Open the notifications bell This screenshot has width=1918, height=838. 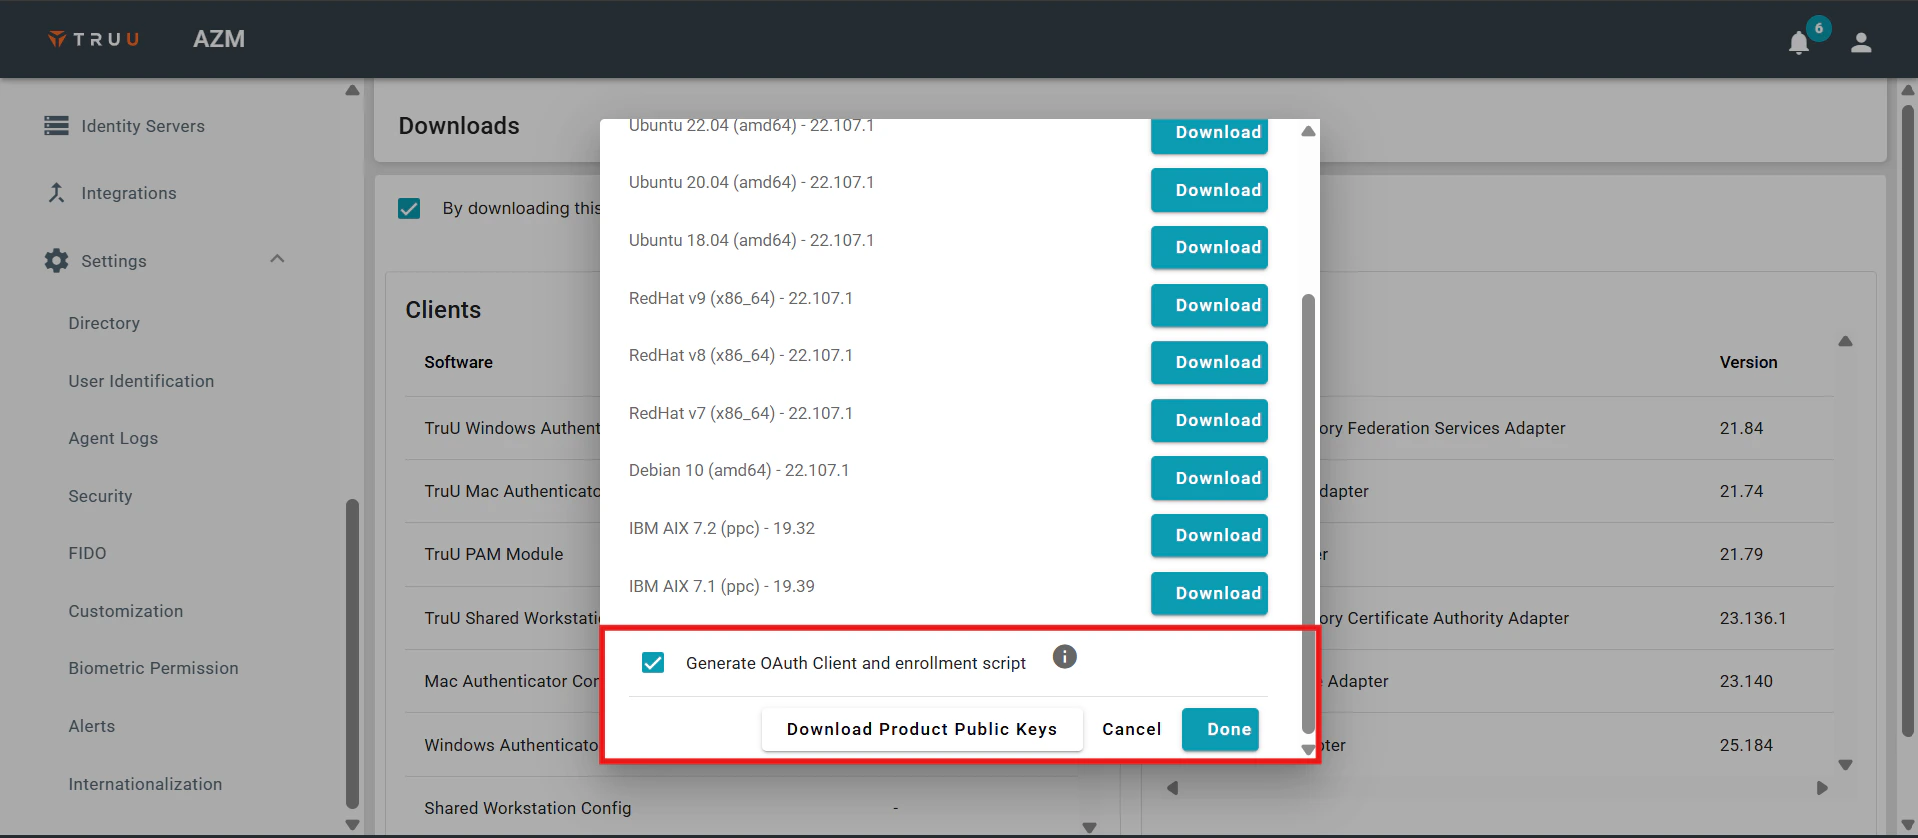click(x=1798, y=43)
